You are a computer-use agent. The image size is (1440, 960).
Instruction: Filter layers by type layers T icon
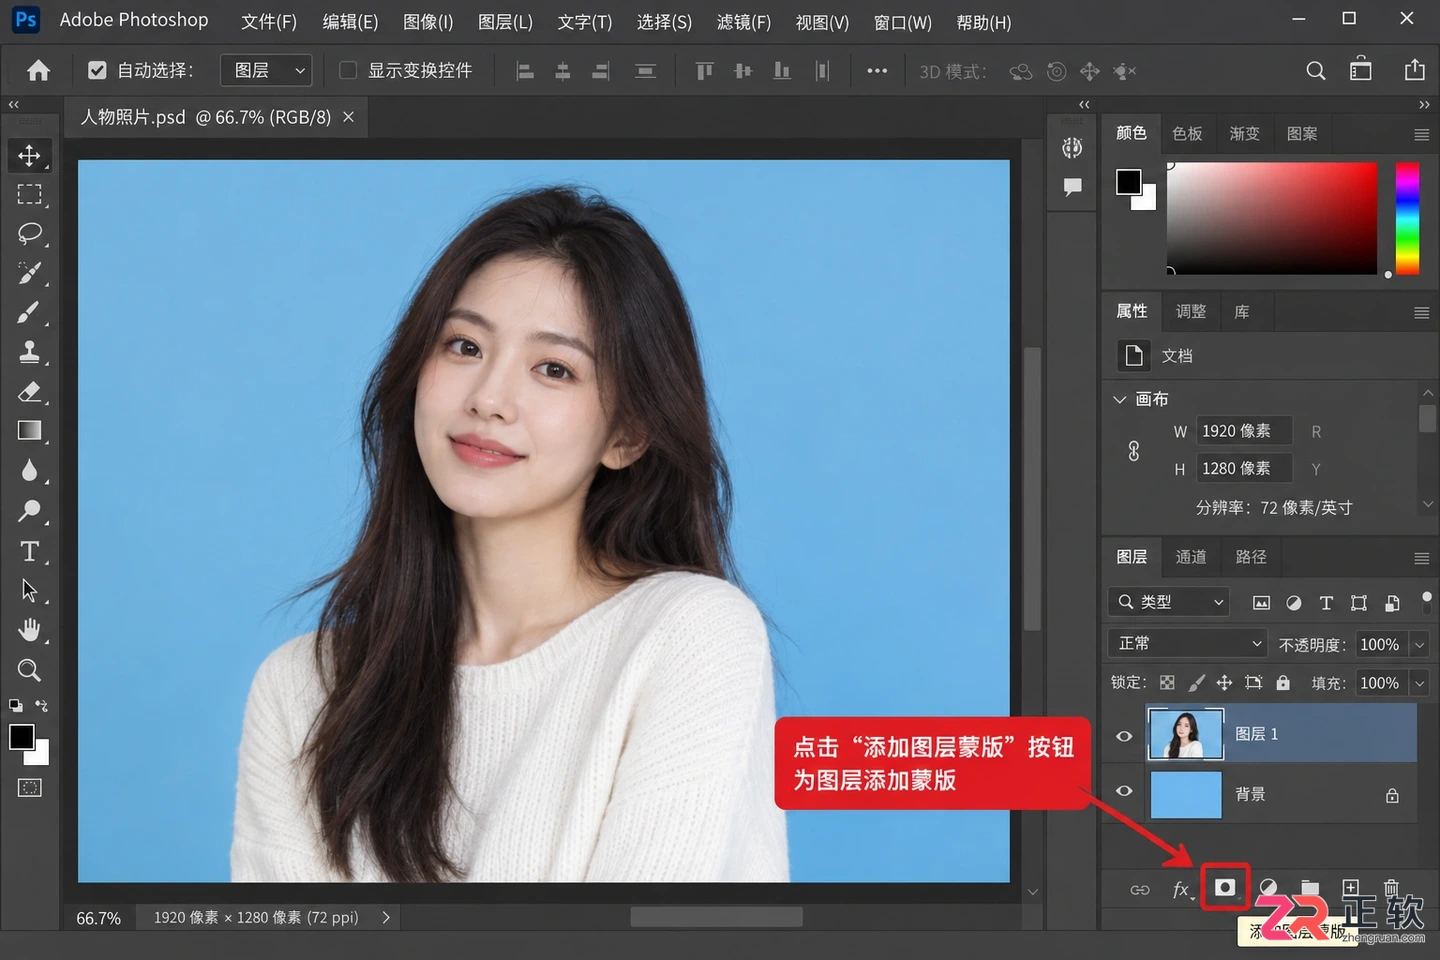coord(1326,603)
